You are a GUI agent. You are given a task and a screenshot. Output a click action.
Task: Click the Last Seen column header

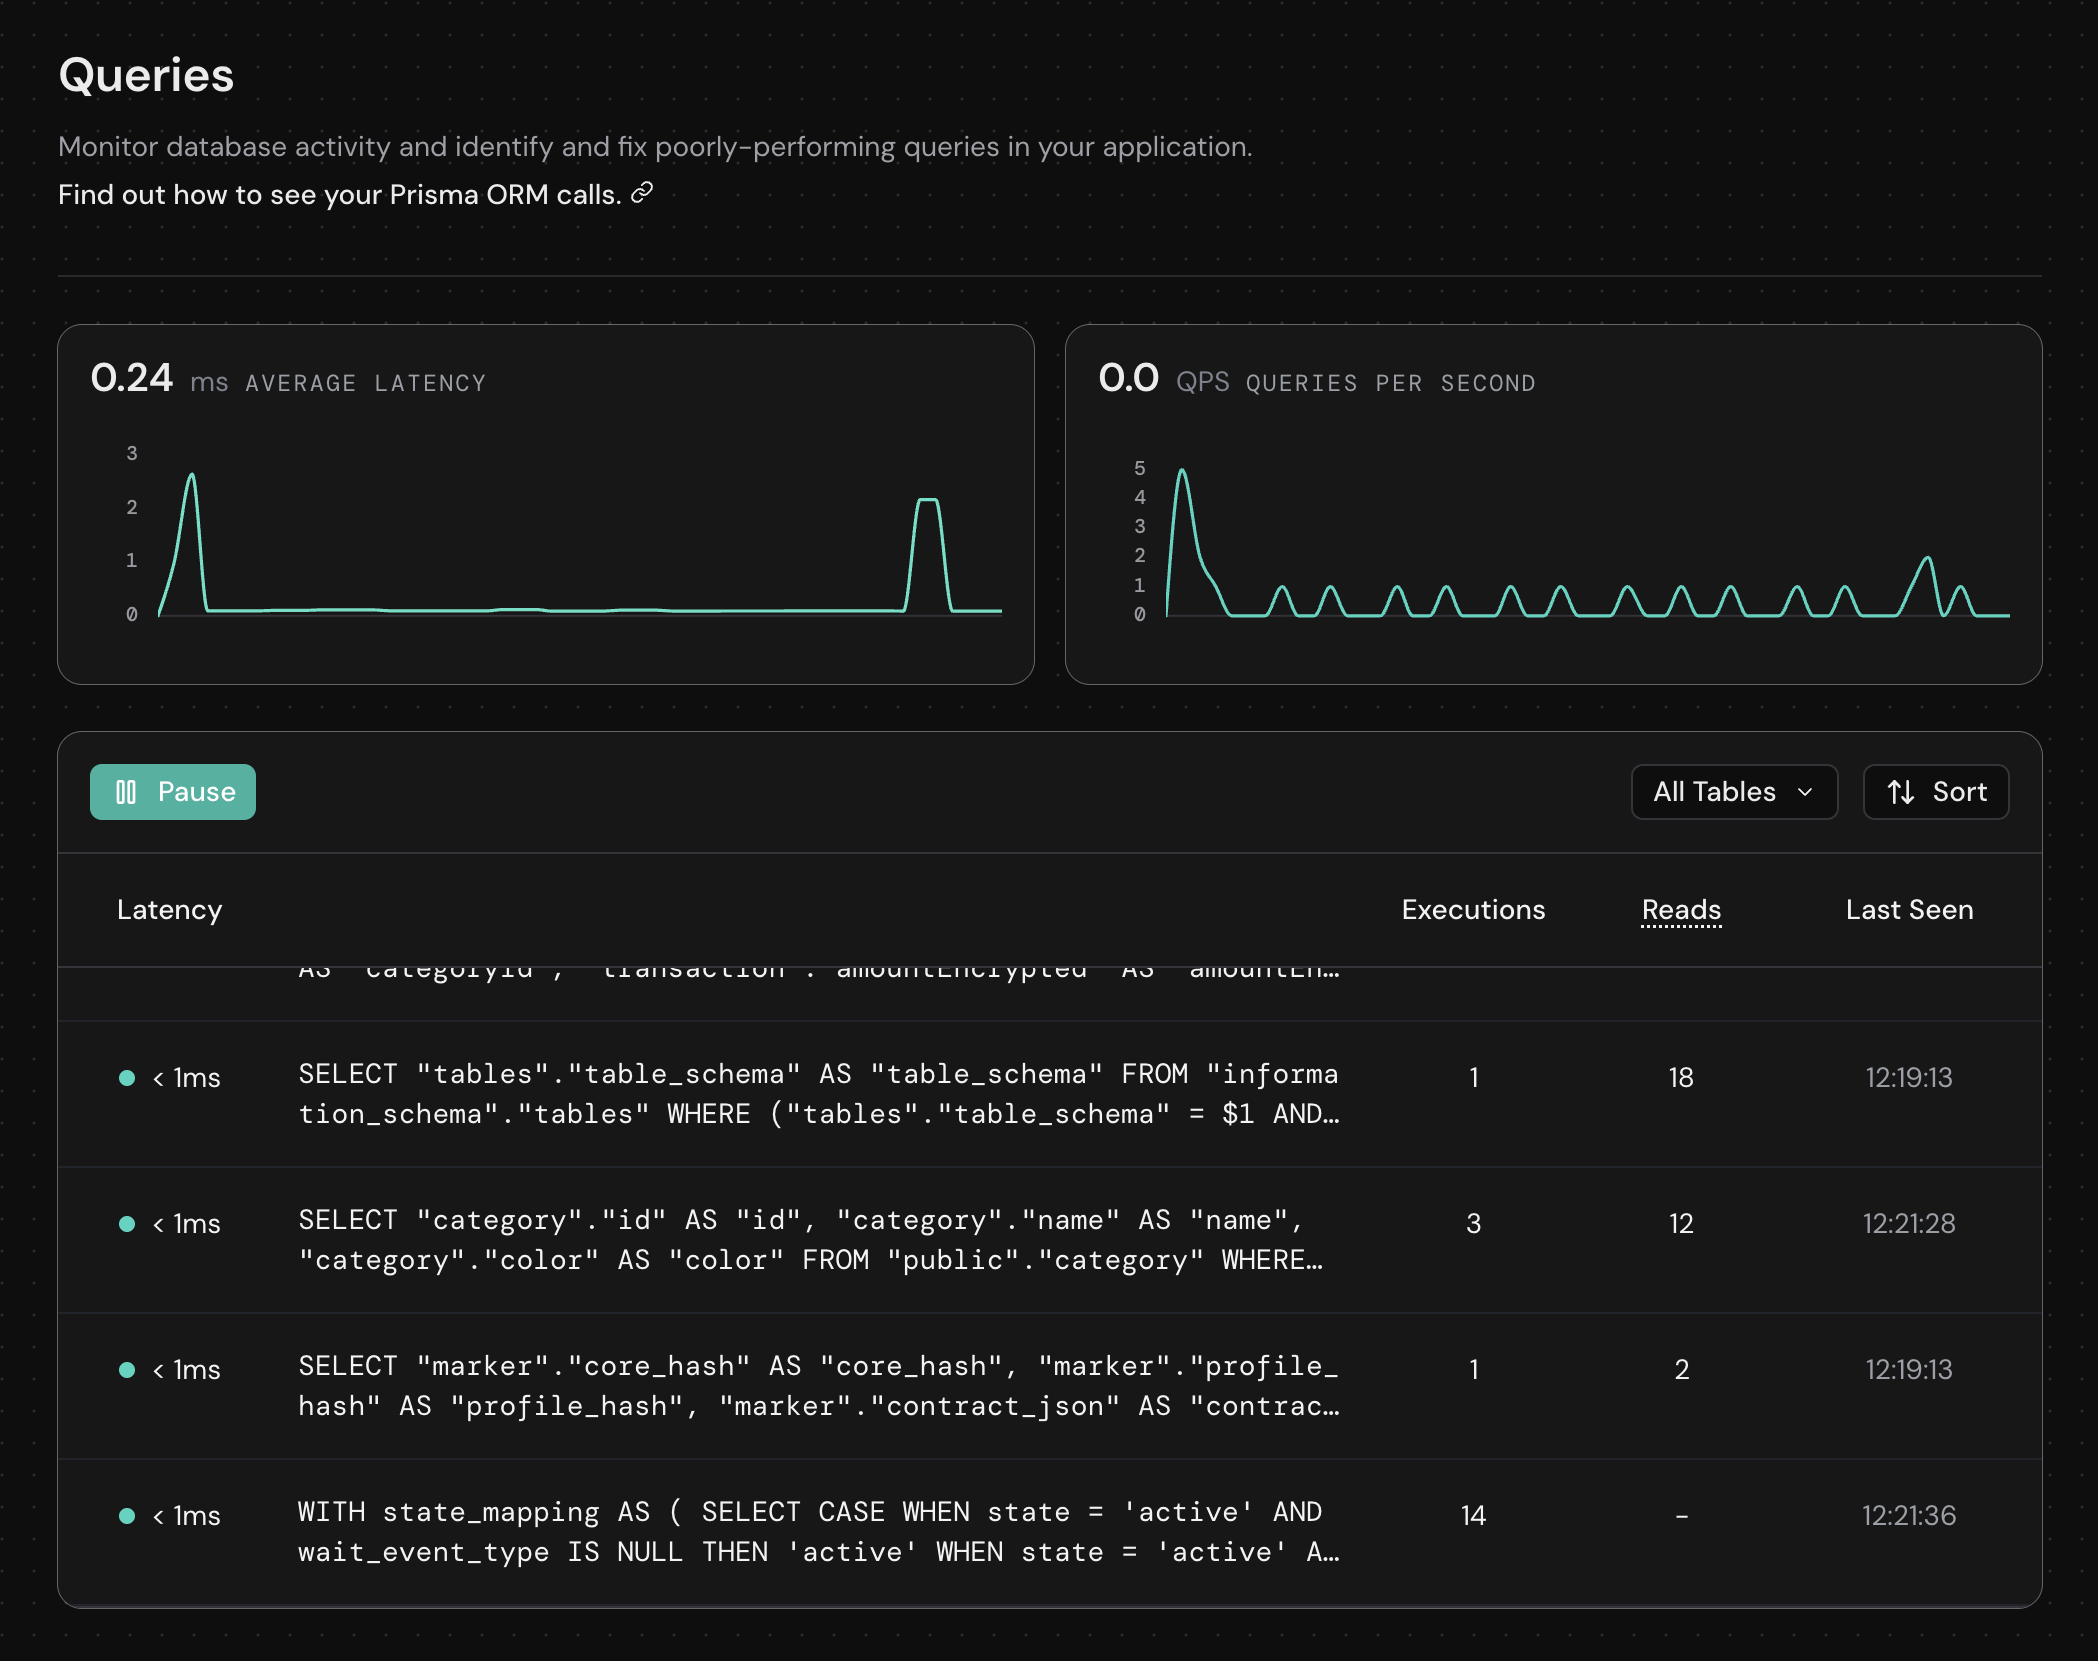pyautogui.click(x=1909, y=909)
